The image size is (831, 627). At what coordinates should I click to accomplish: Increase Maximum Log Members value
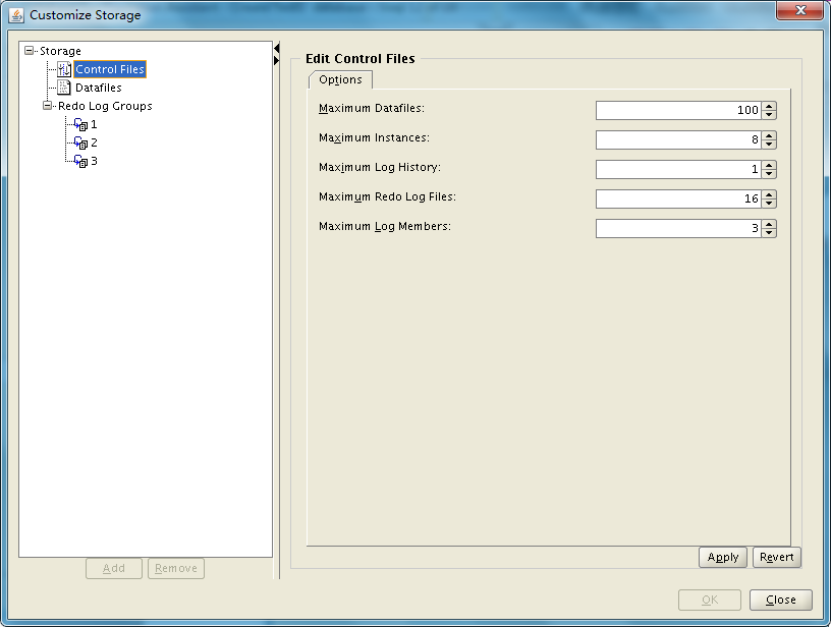(769, 225)
